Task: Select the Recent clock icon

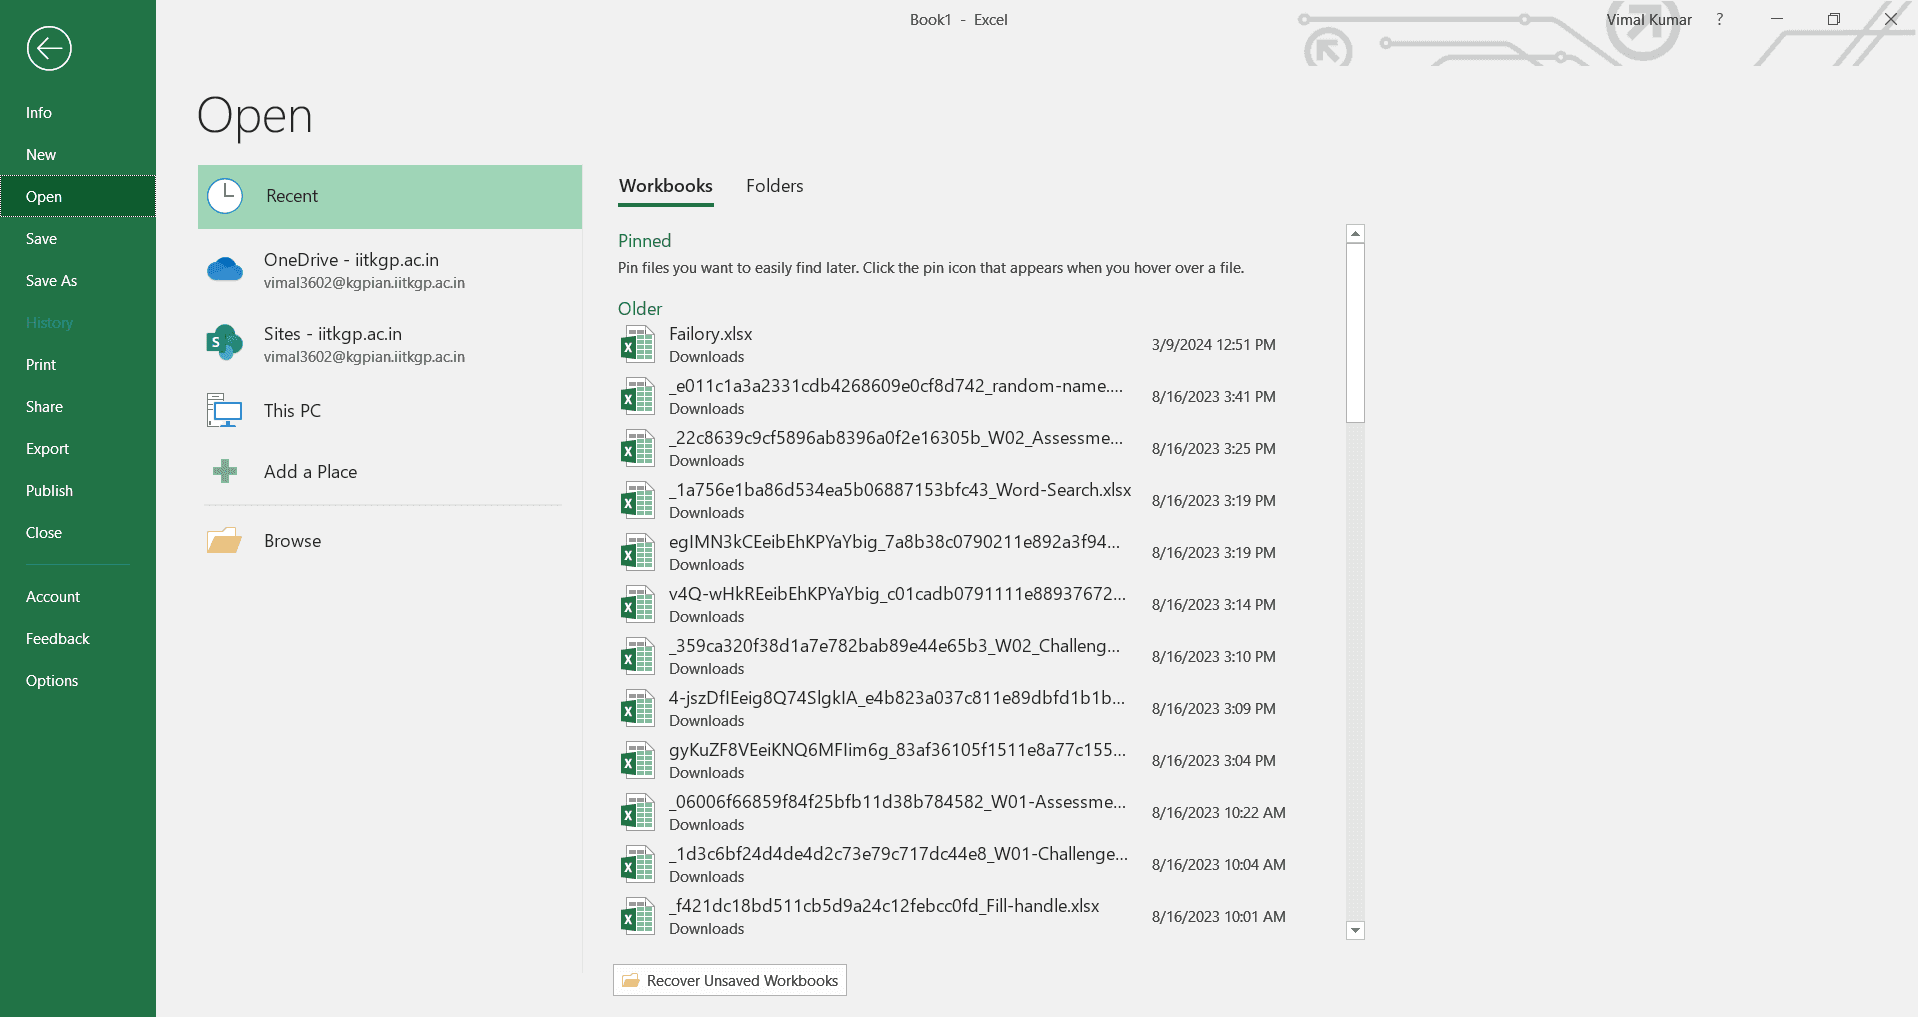Action: [225, 196]
